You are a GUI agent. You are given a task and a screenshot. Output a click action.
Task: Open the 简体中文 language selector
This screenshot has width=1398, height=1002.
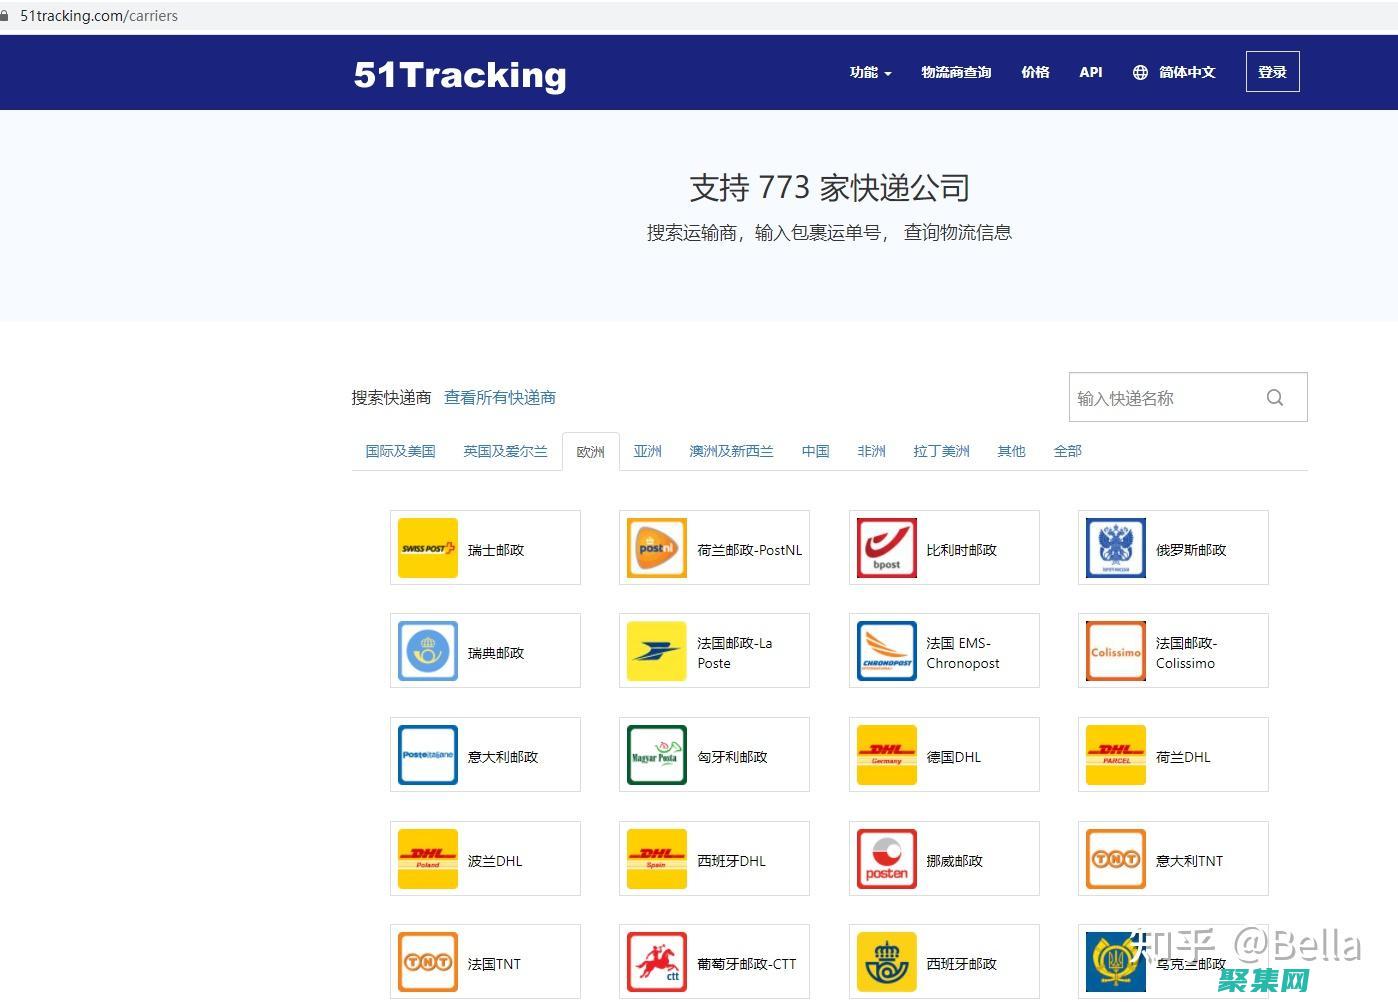click(x=1174, y=72)
